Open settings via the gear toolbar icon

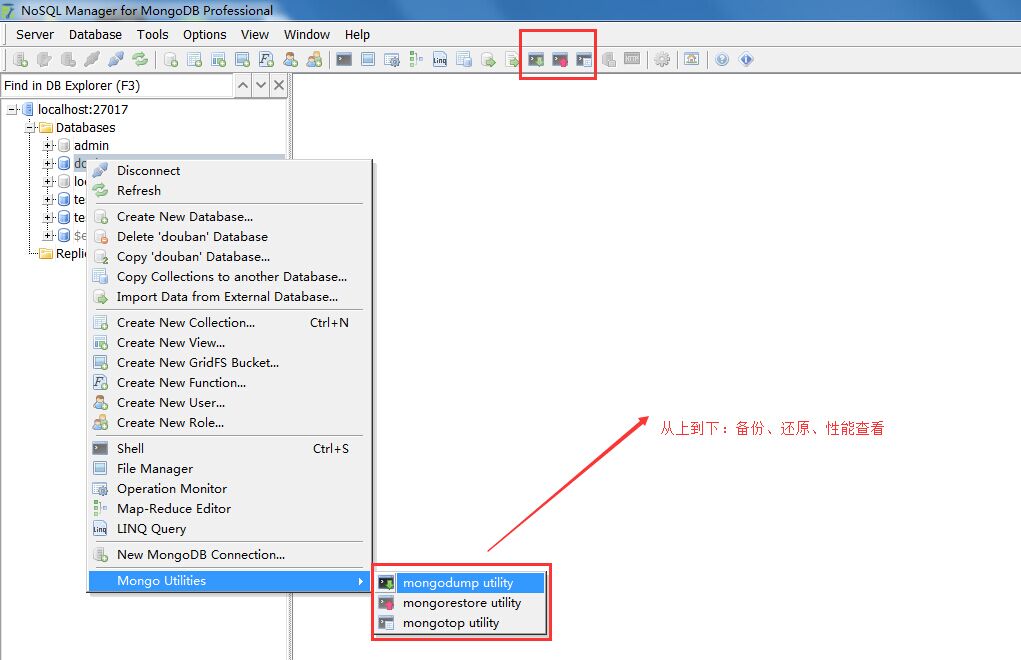[662, 60]
